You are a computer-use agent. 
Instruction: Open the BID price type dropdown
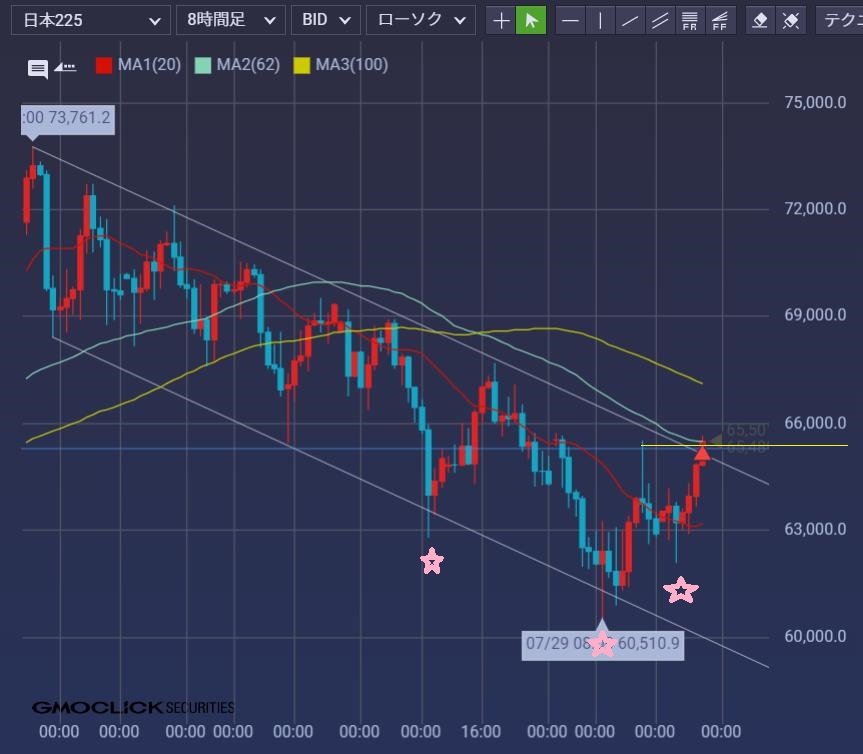click(326, 20)
